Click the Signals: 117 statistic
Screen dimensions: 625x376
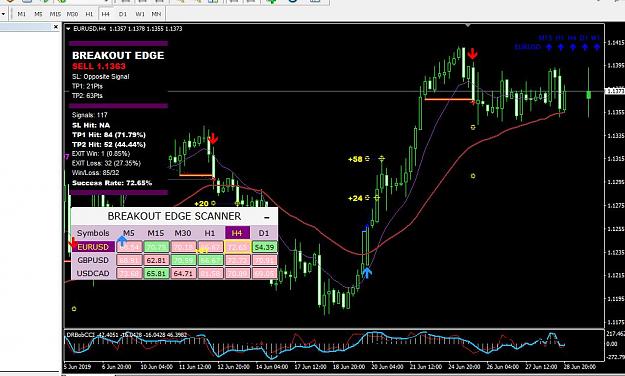(90, 115)
